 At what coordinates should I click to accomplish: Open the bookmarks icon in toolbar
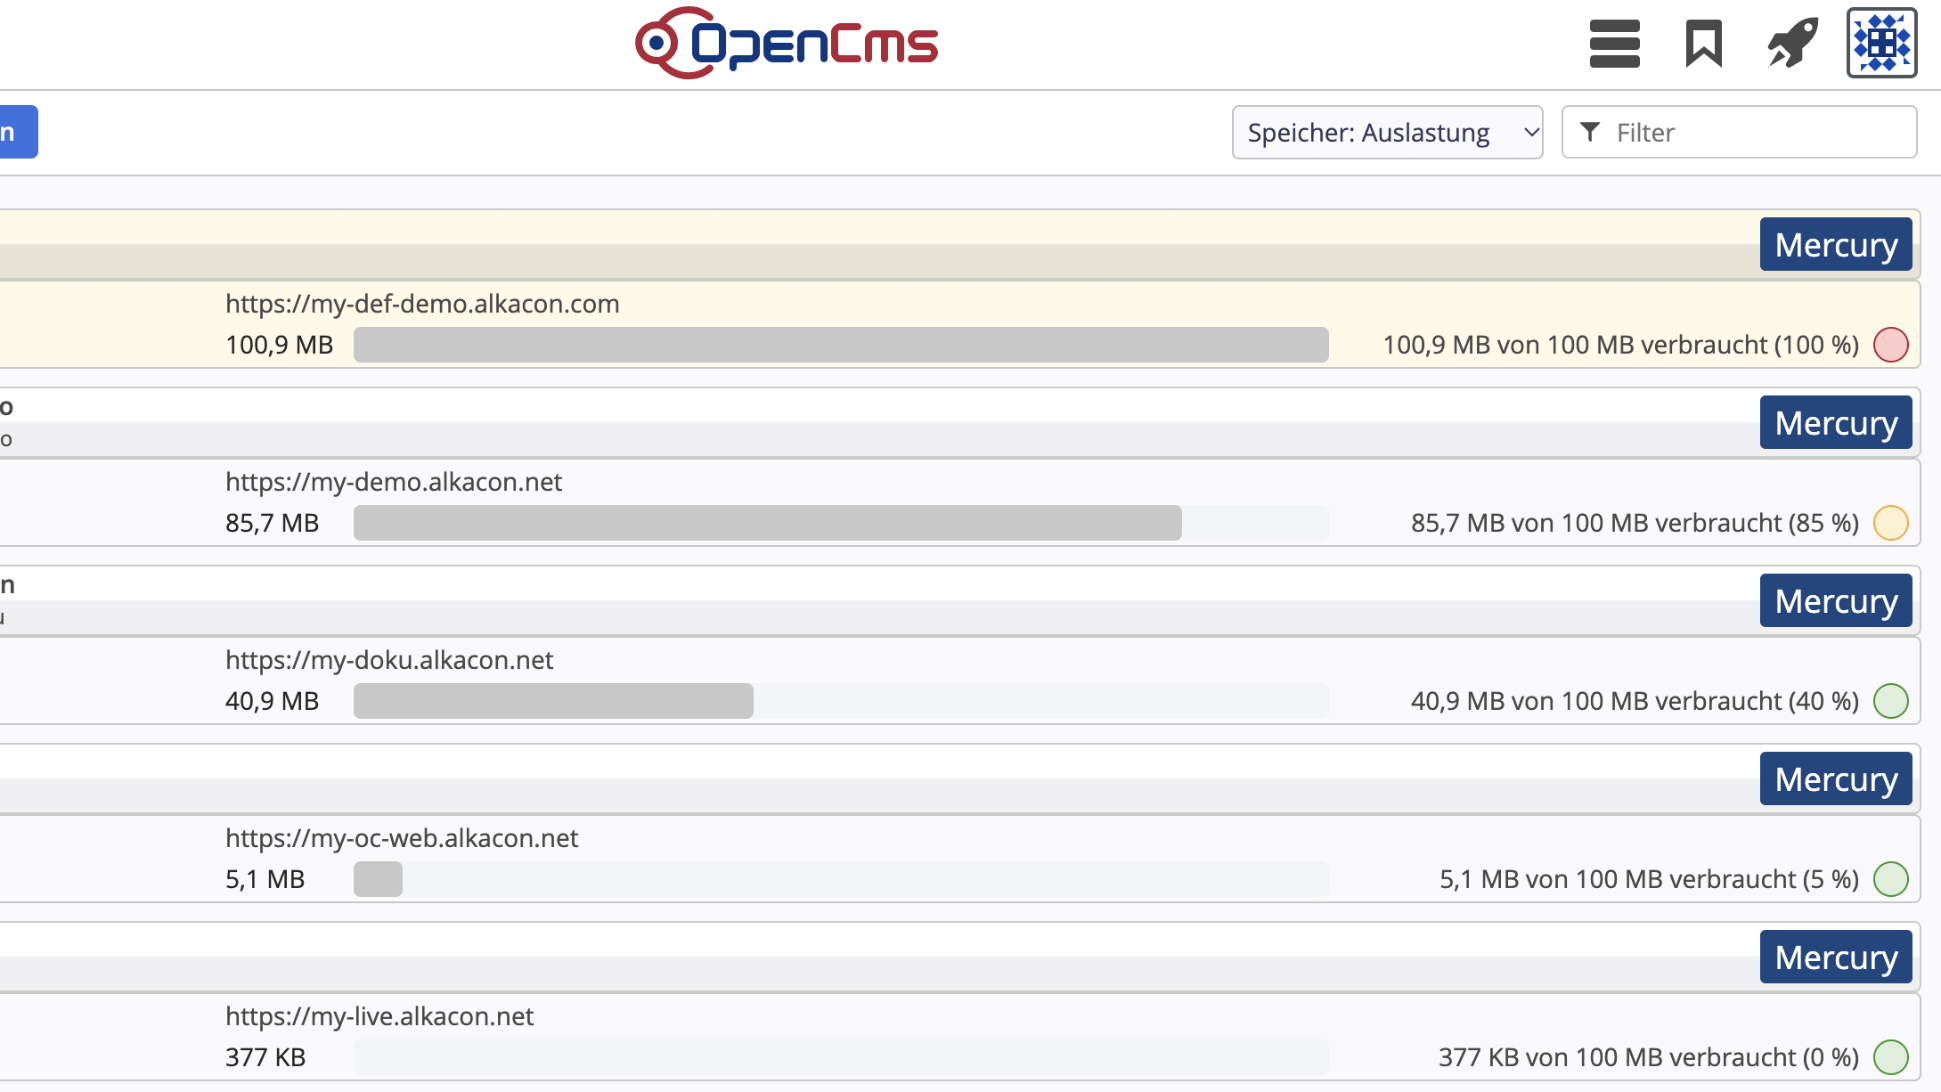1703,44
